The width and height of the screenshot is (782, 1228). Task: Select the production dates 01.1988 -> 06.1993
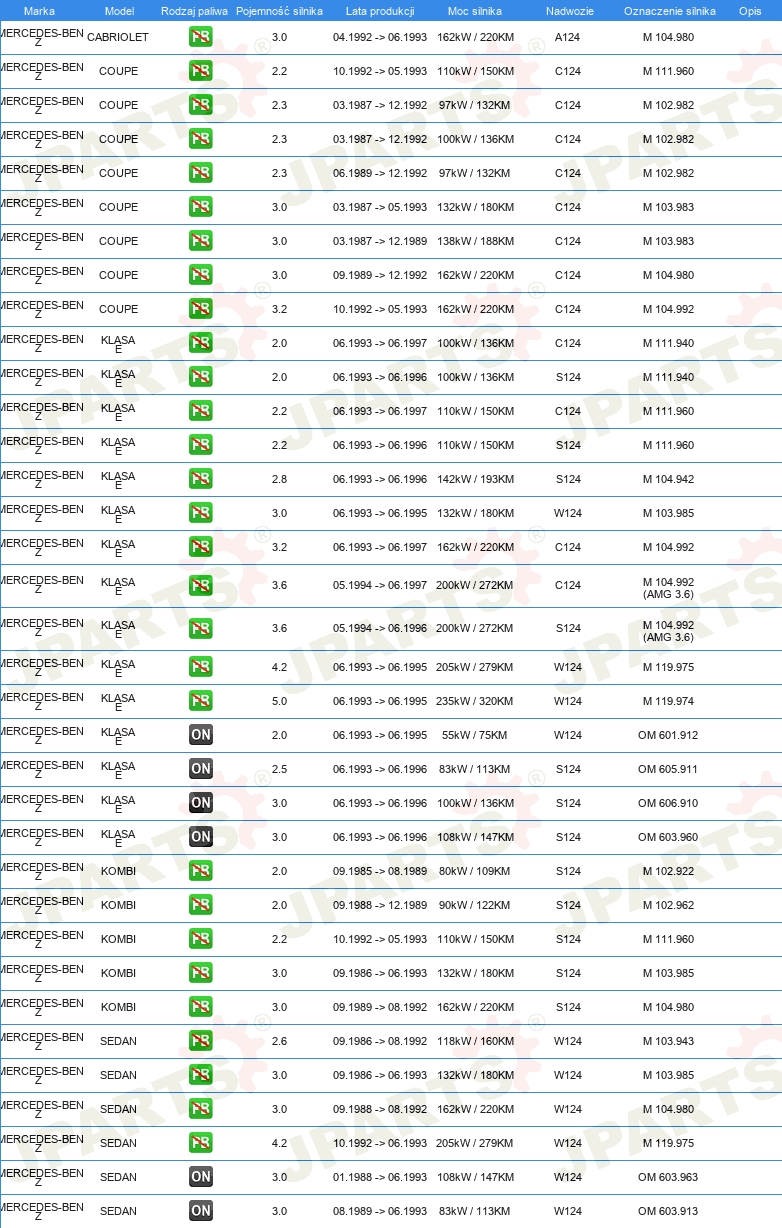tap(380, 1177)
